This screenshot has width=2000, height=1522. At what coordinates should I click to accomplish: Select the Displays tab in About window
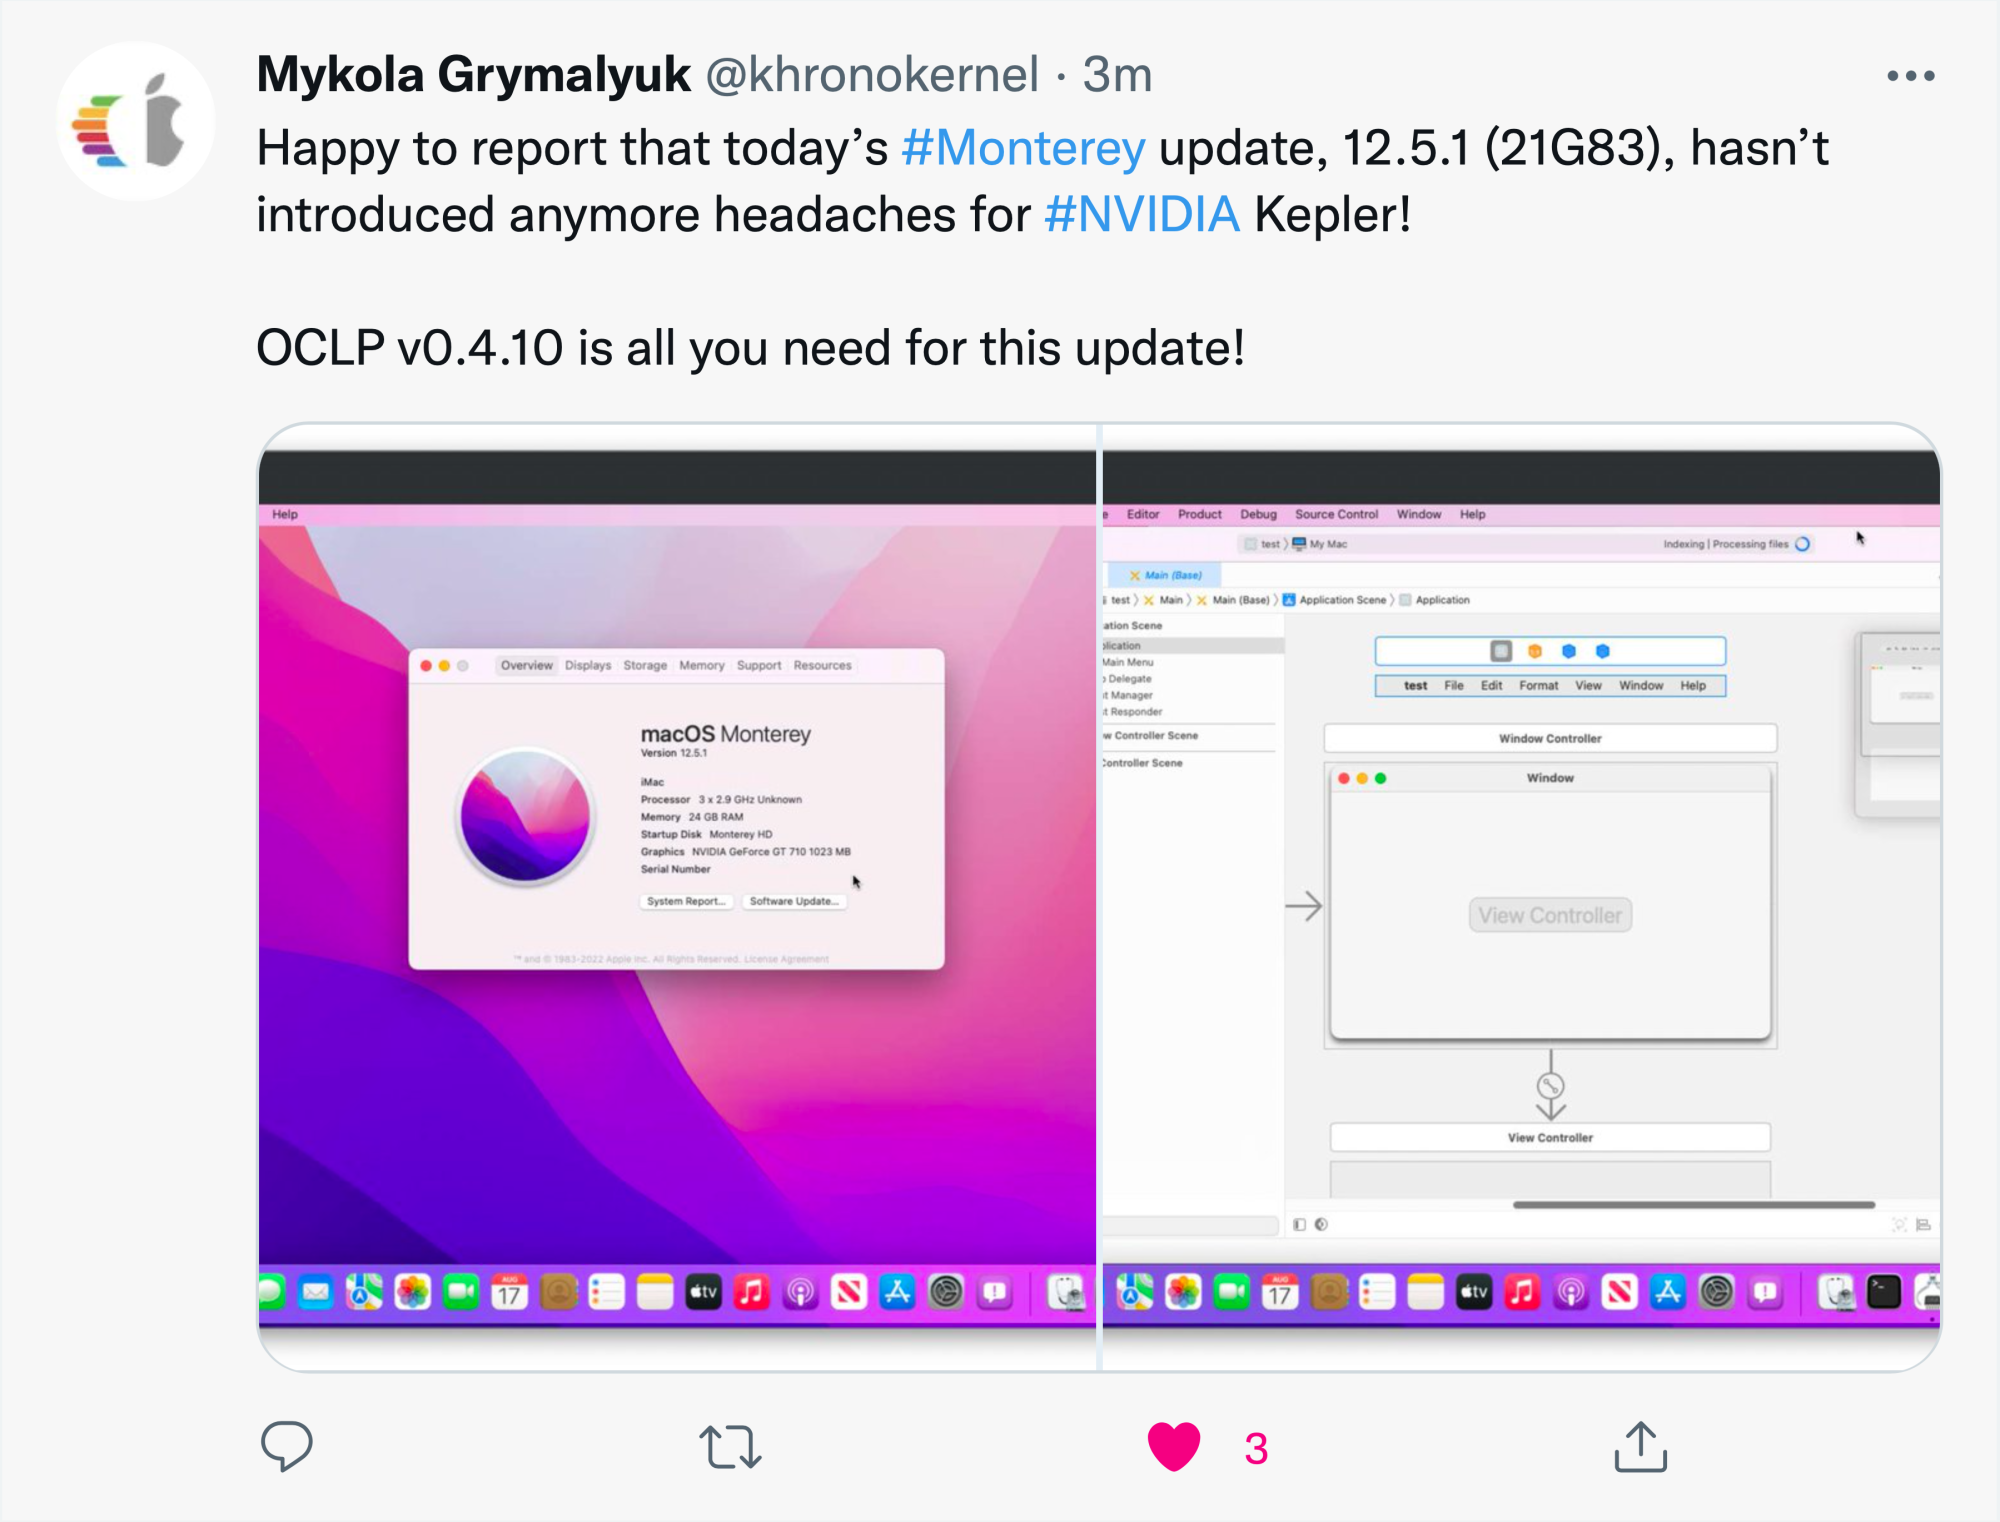[588, 665]
